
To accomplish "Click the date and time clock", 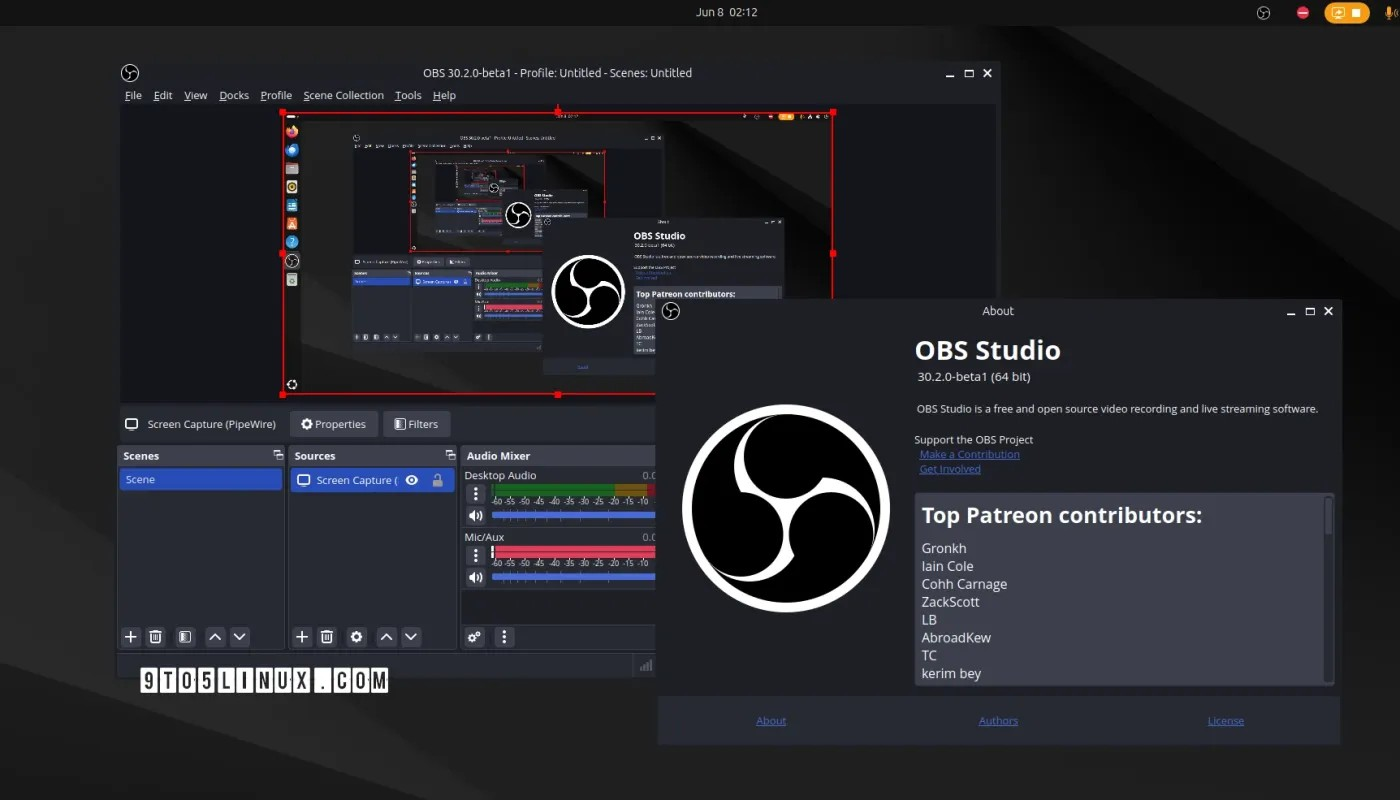I will [726, 13].
